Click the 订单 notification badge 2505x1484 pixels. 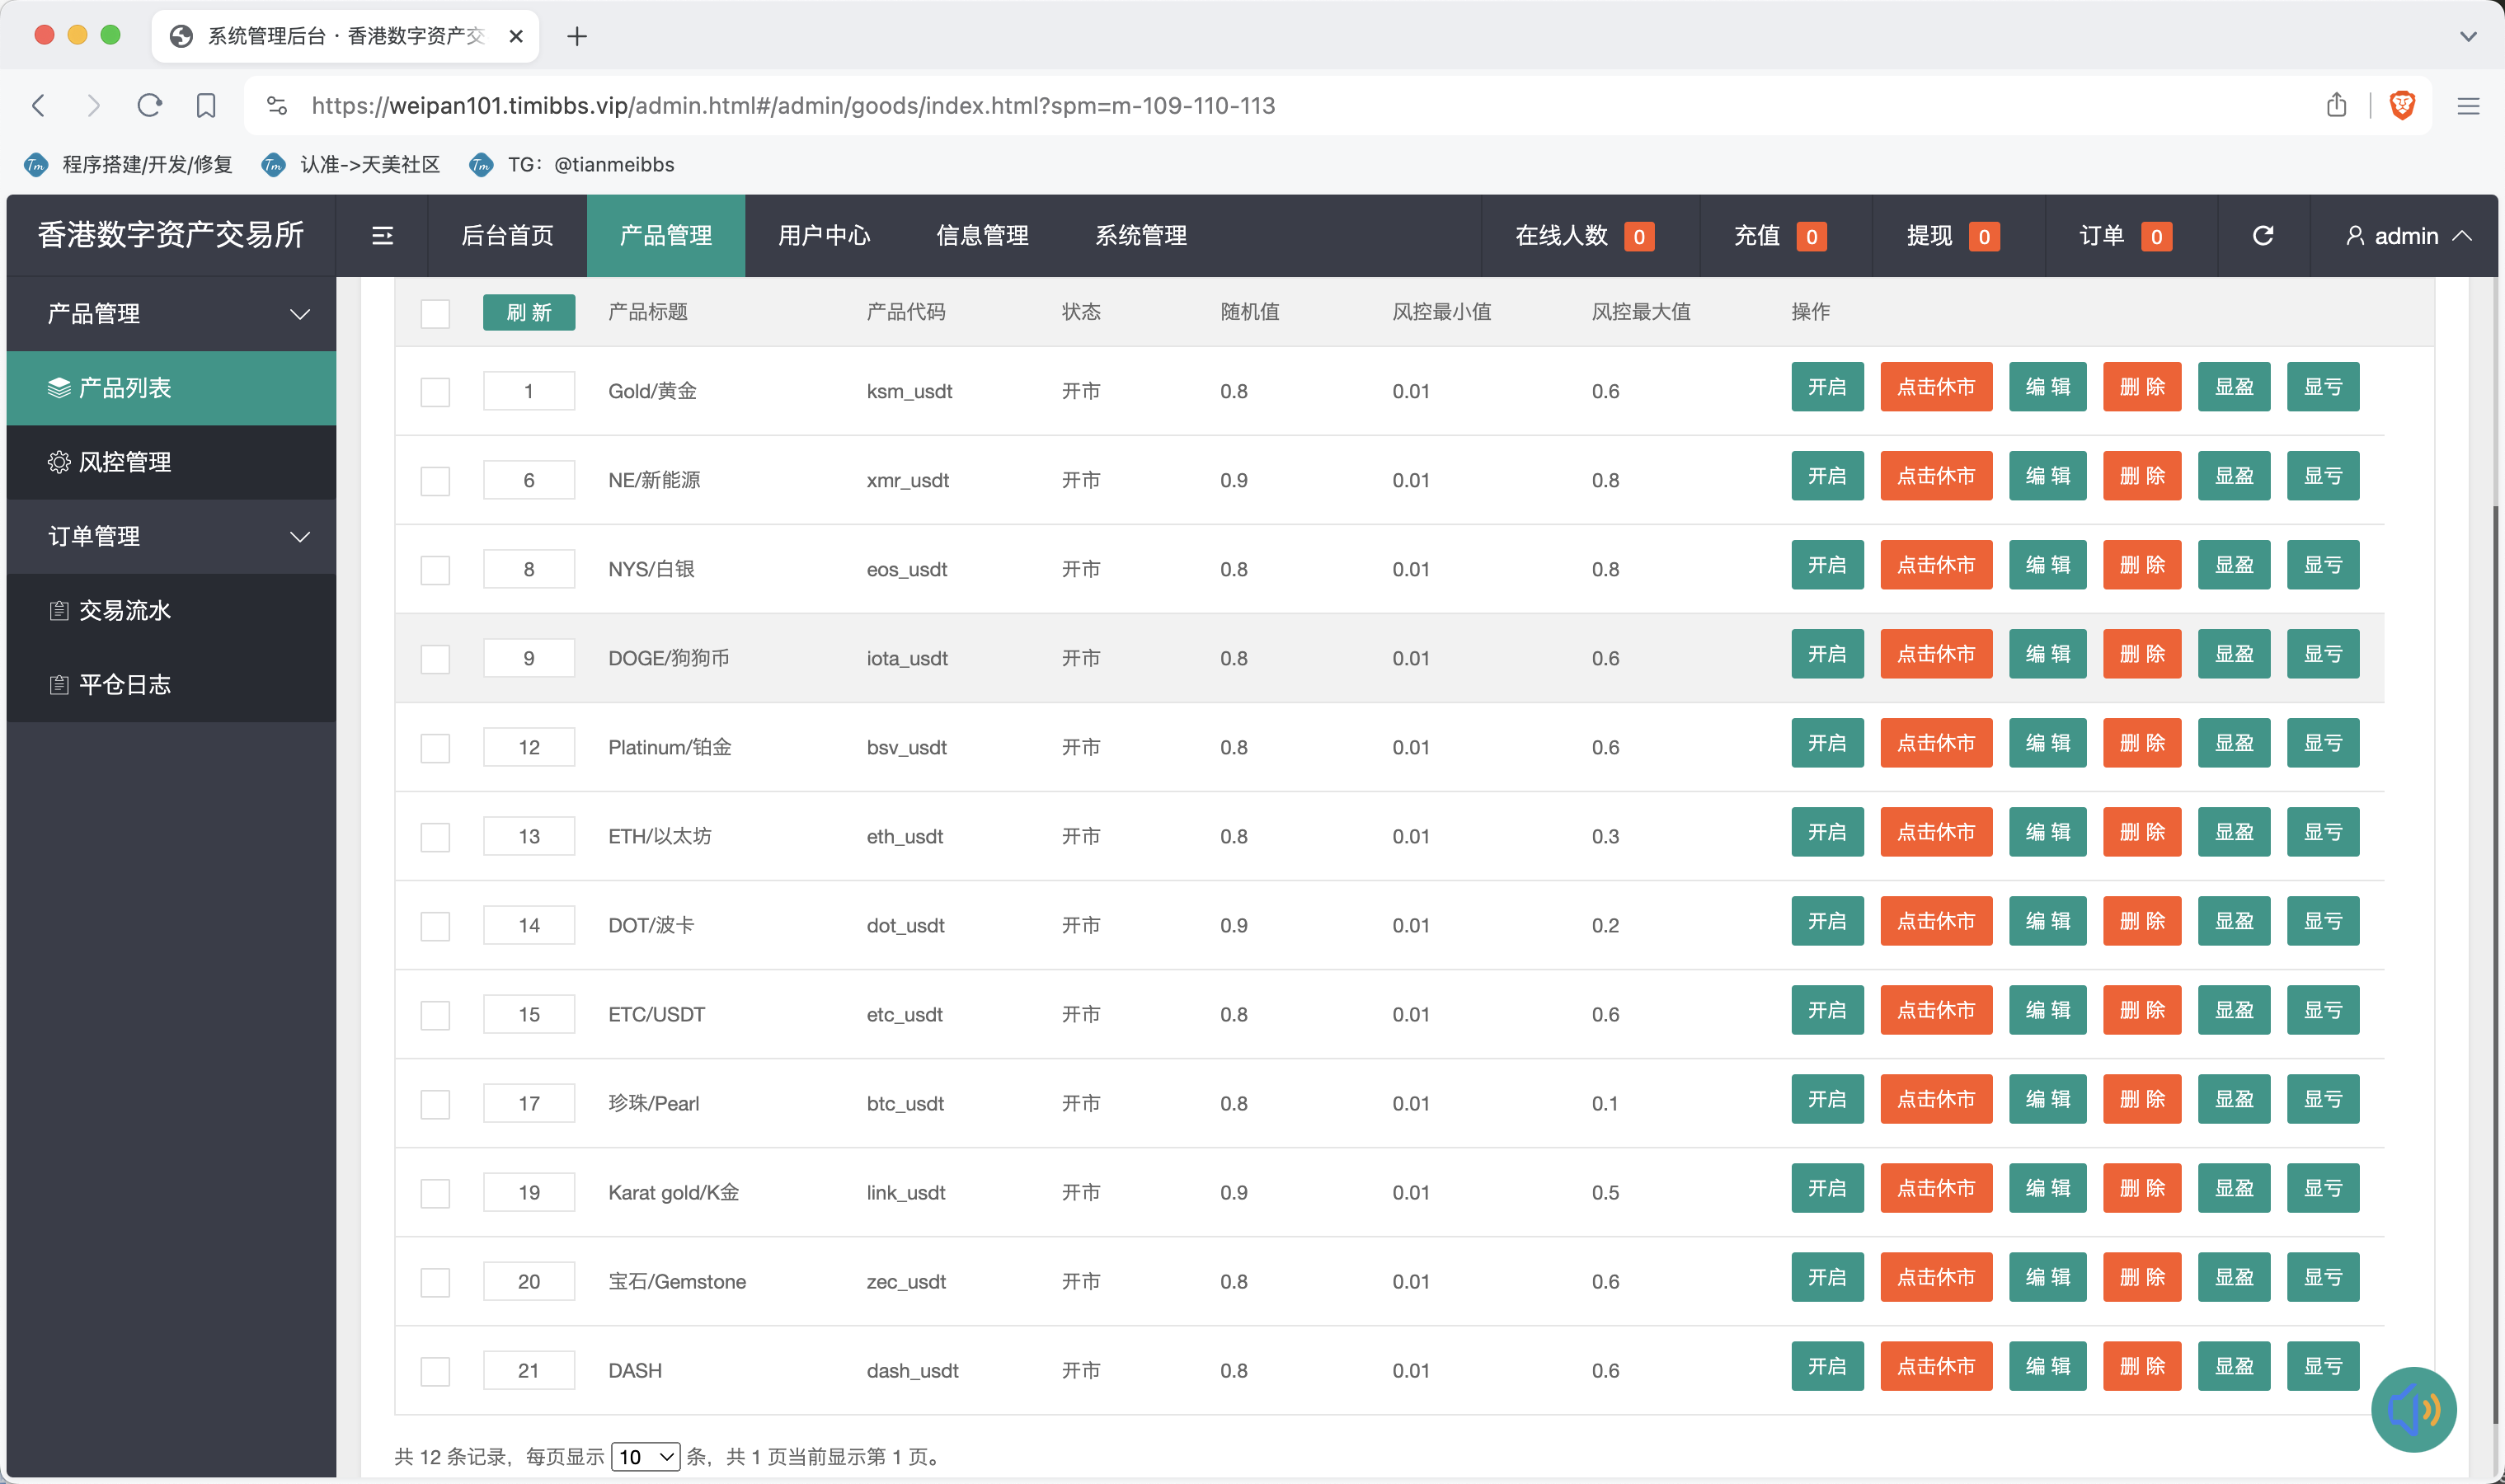coord(2156,236)
